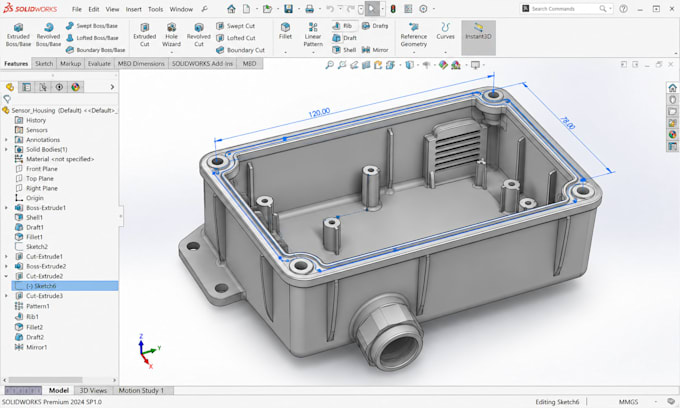Click the Save icon
Screen dimensions: 680x408
coord(288,9)
